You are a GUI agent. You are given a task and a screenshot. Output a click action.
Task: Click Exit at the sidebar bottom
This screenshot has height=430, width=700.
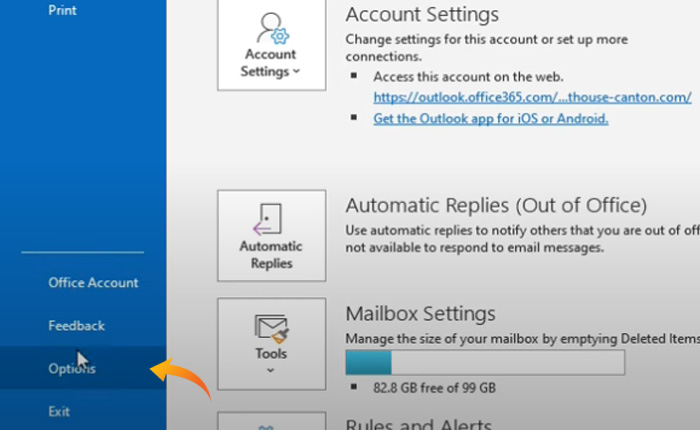point(59,411)
